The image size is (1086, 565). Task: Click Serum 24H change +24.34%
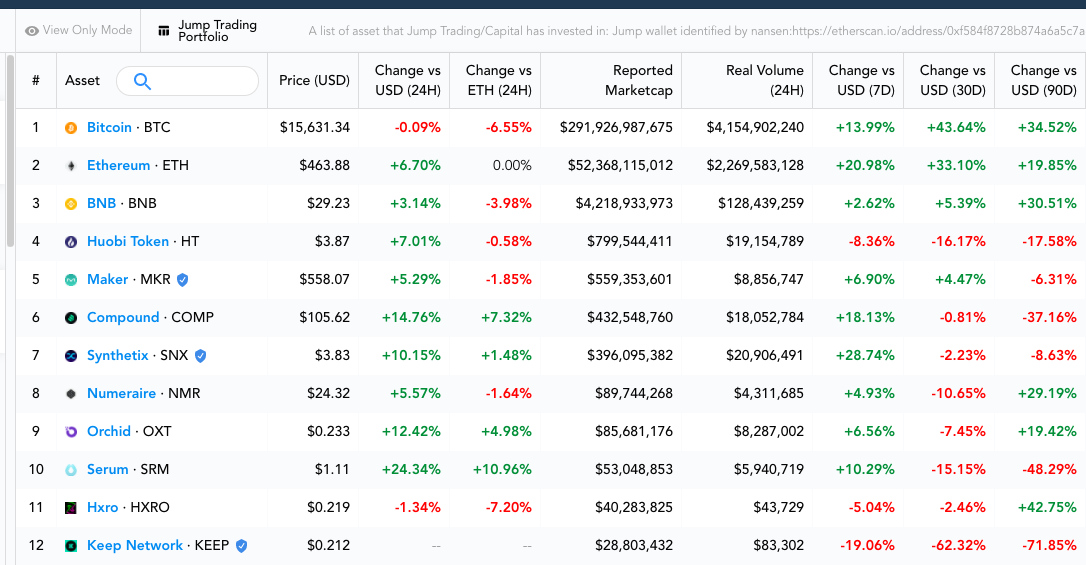(x=411, y=469)
